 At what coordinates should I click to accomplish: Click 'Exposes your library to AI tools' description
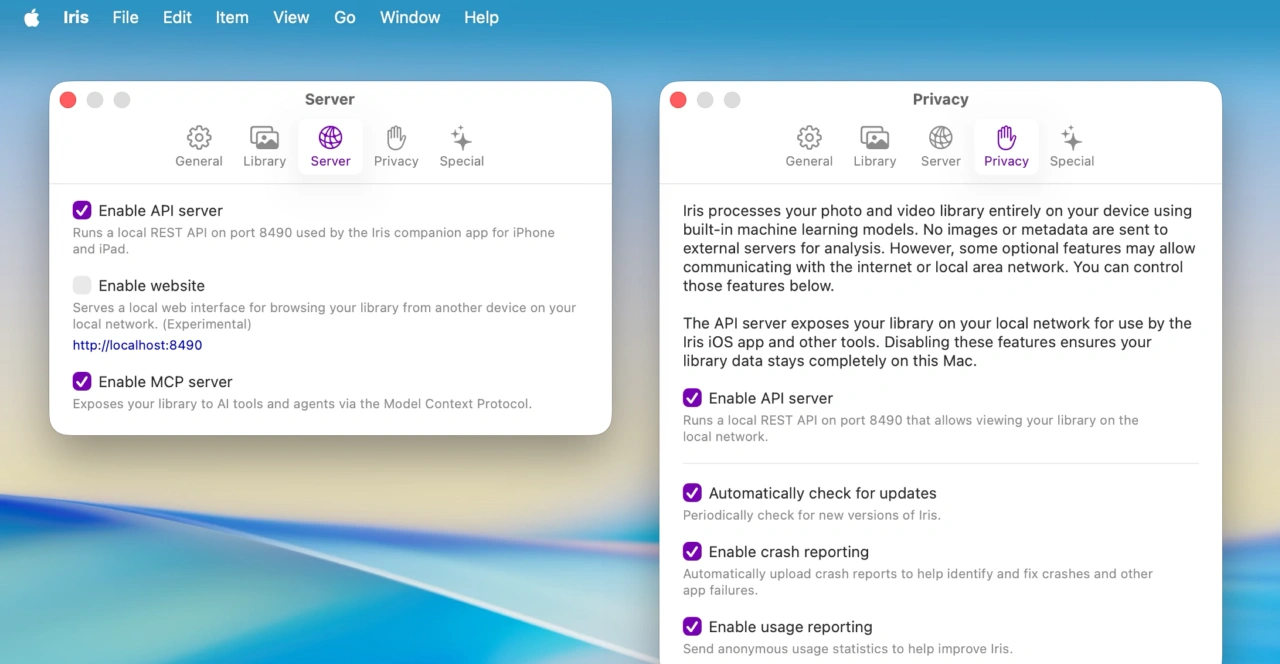[302, 404]
